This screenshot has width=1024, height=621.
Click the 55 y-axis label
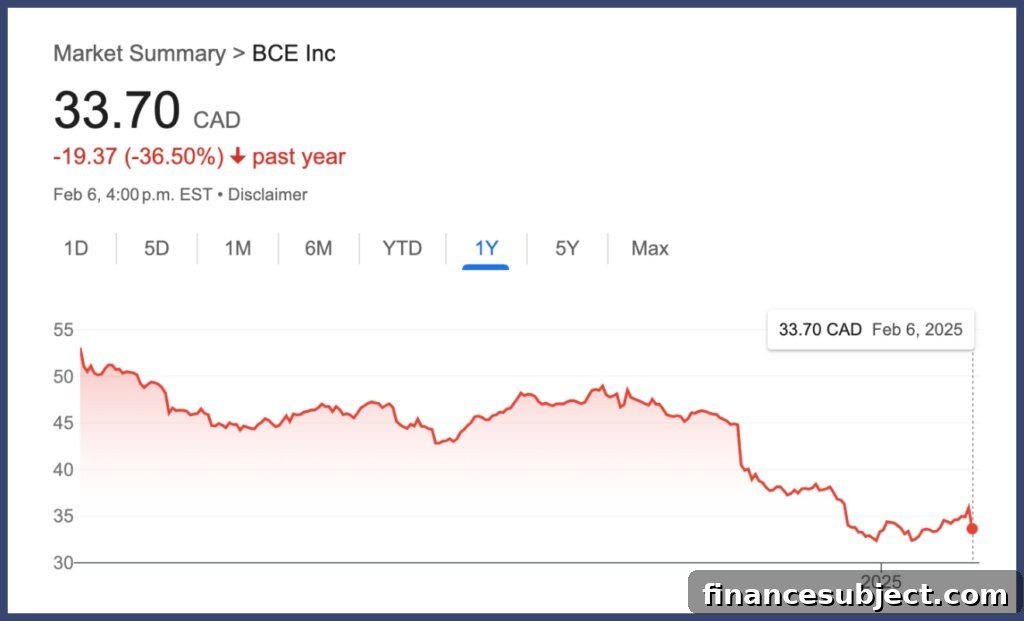63,330
